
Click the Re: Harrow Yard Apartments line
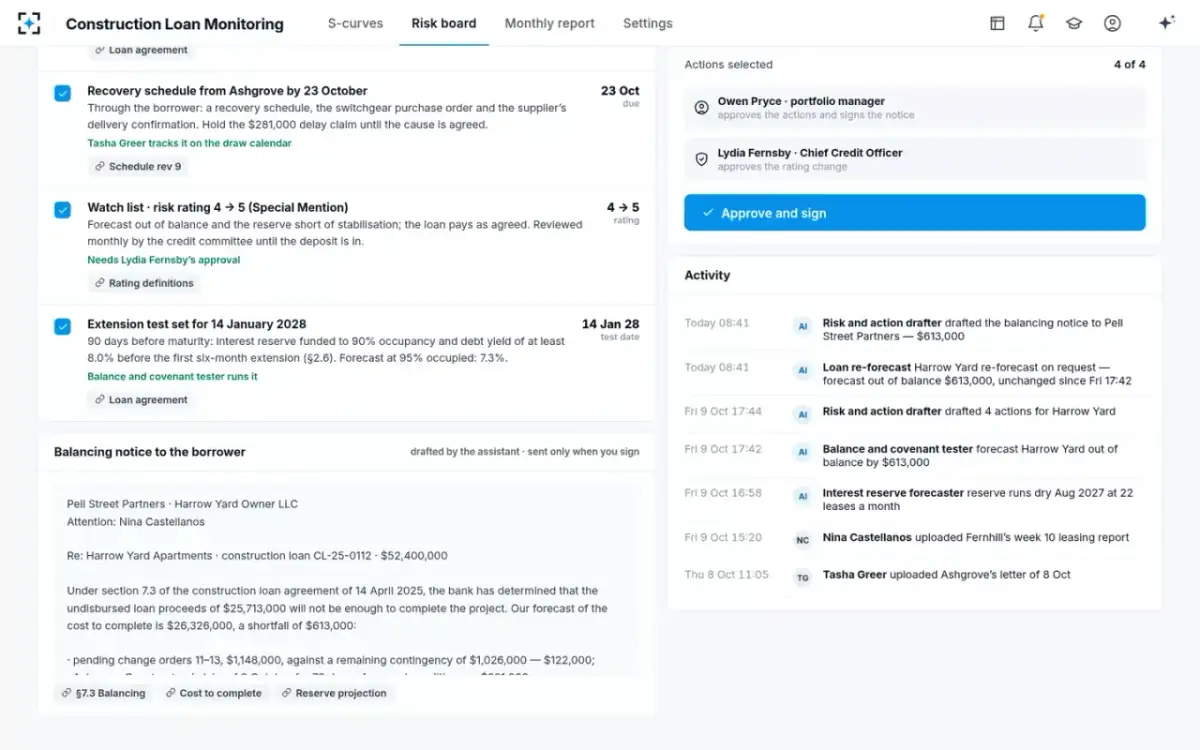point(257,555)
